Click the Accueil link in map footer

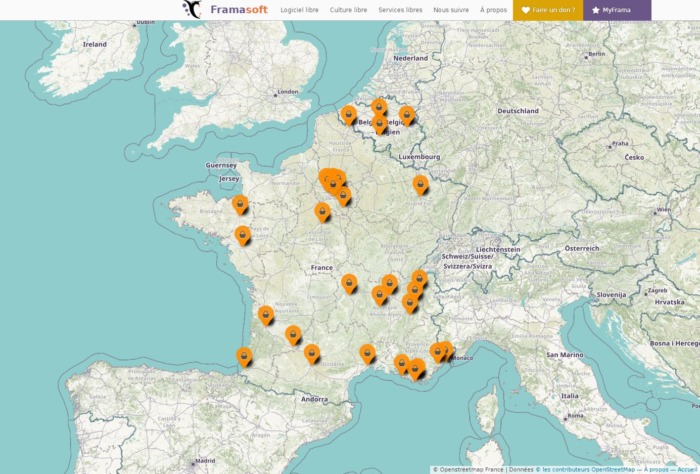click(x=688, y=469)
